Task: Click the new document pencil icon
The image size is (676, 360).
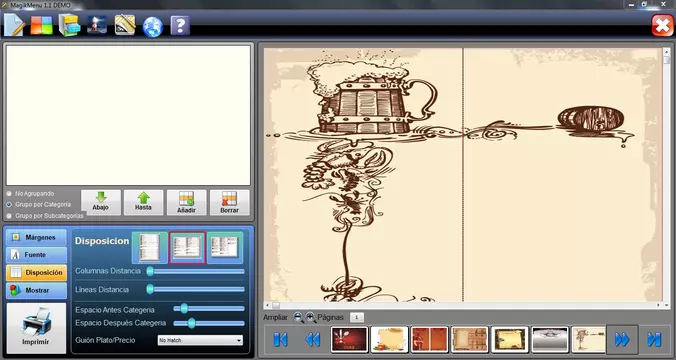Action: (14, 25)
